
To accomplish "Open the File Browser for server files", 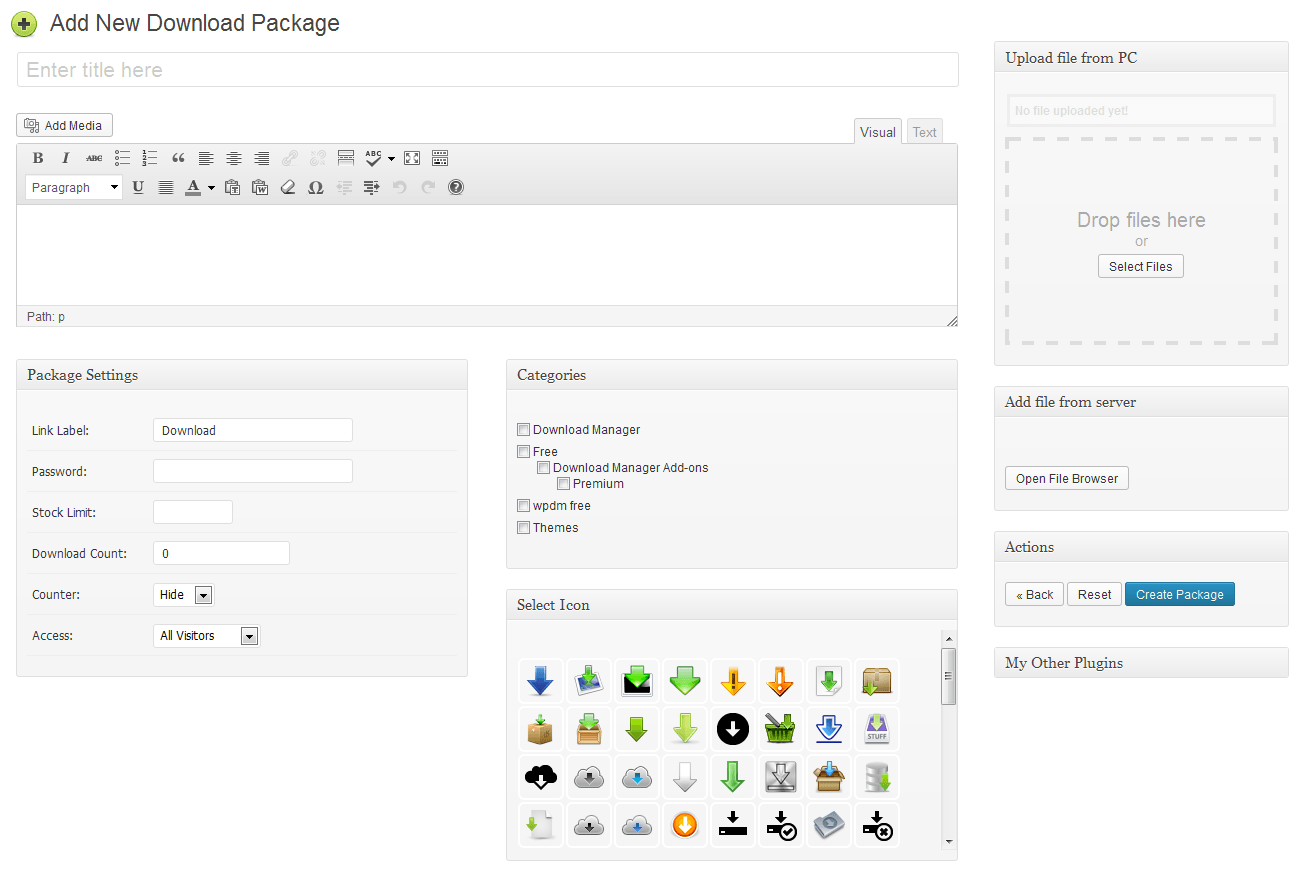I will tap(1067, 478).
